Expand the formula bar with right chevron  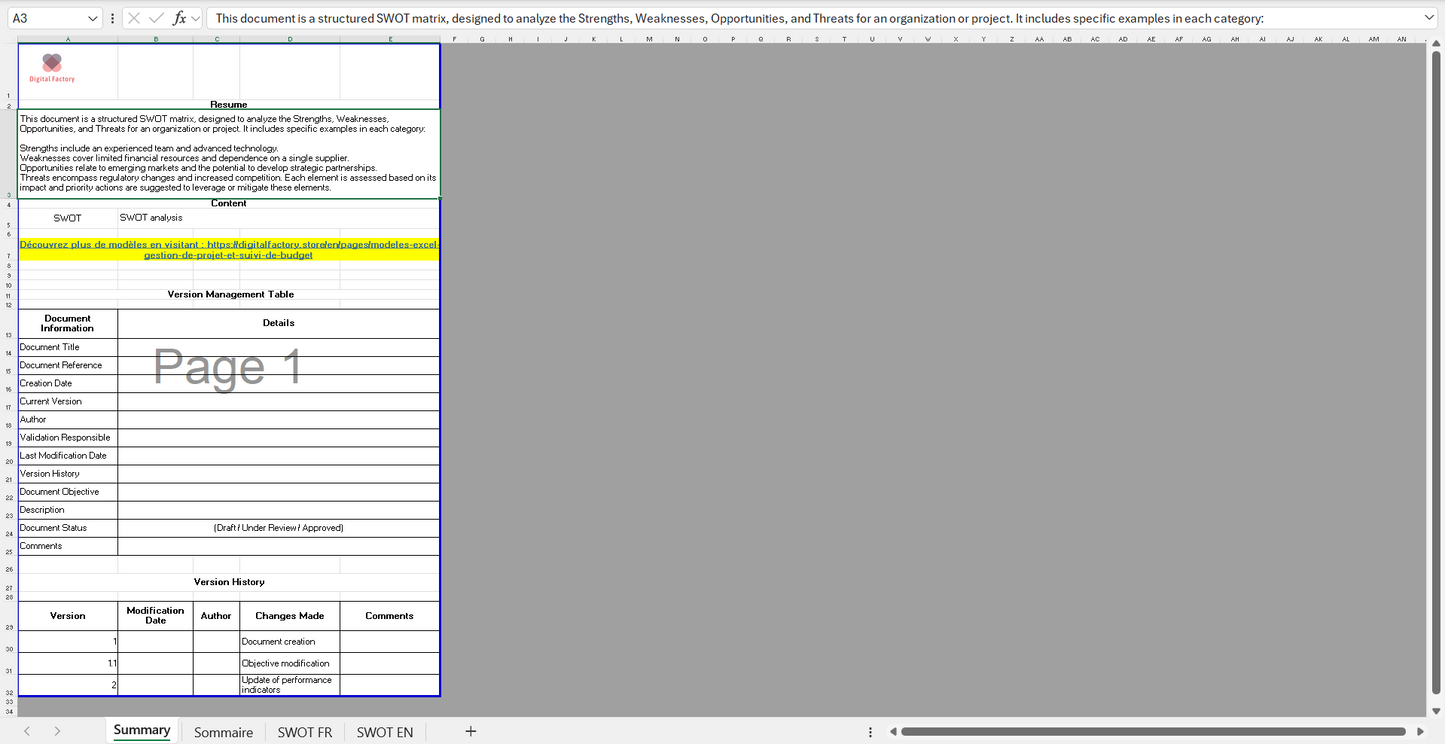pos(1429,18)
